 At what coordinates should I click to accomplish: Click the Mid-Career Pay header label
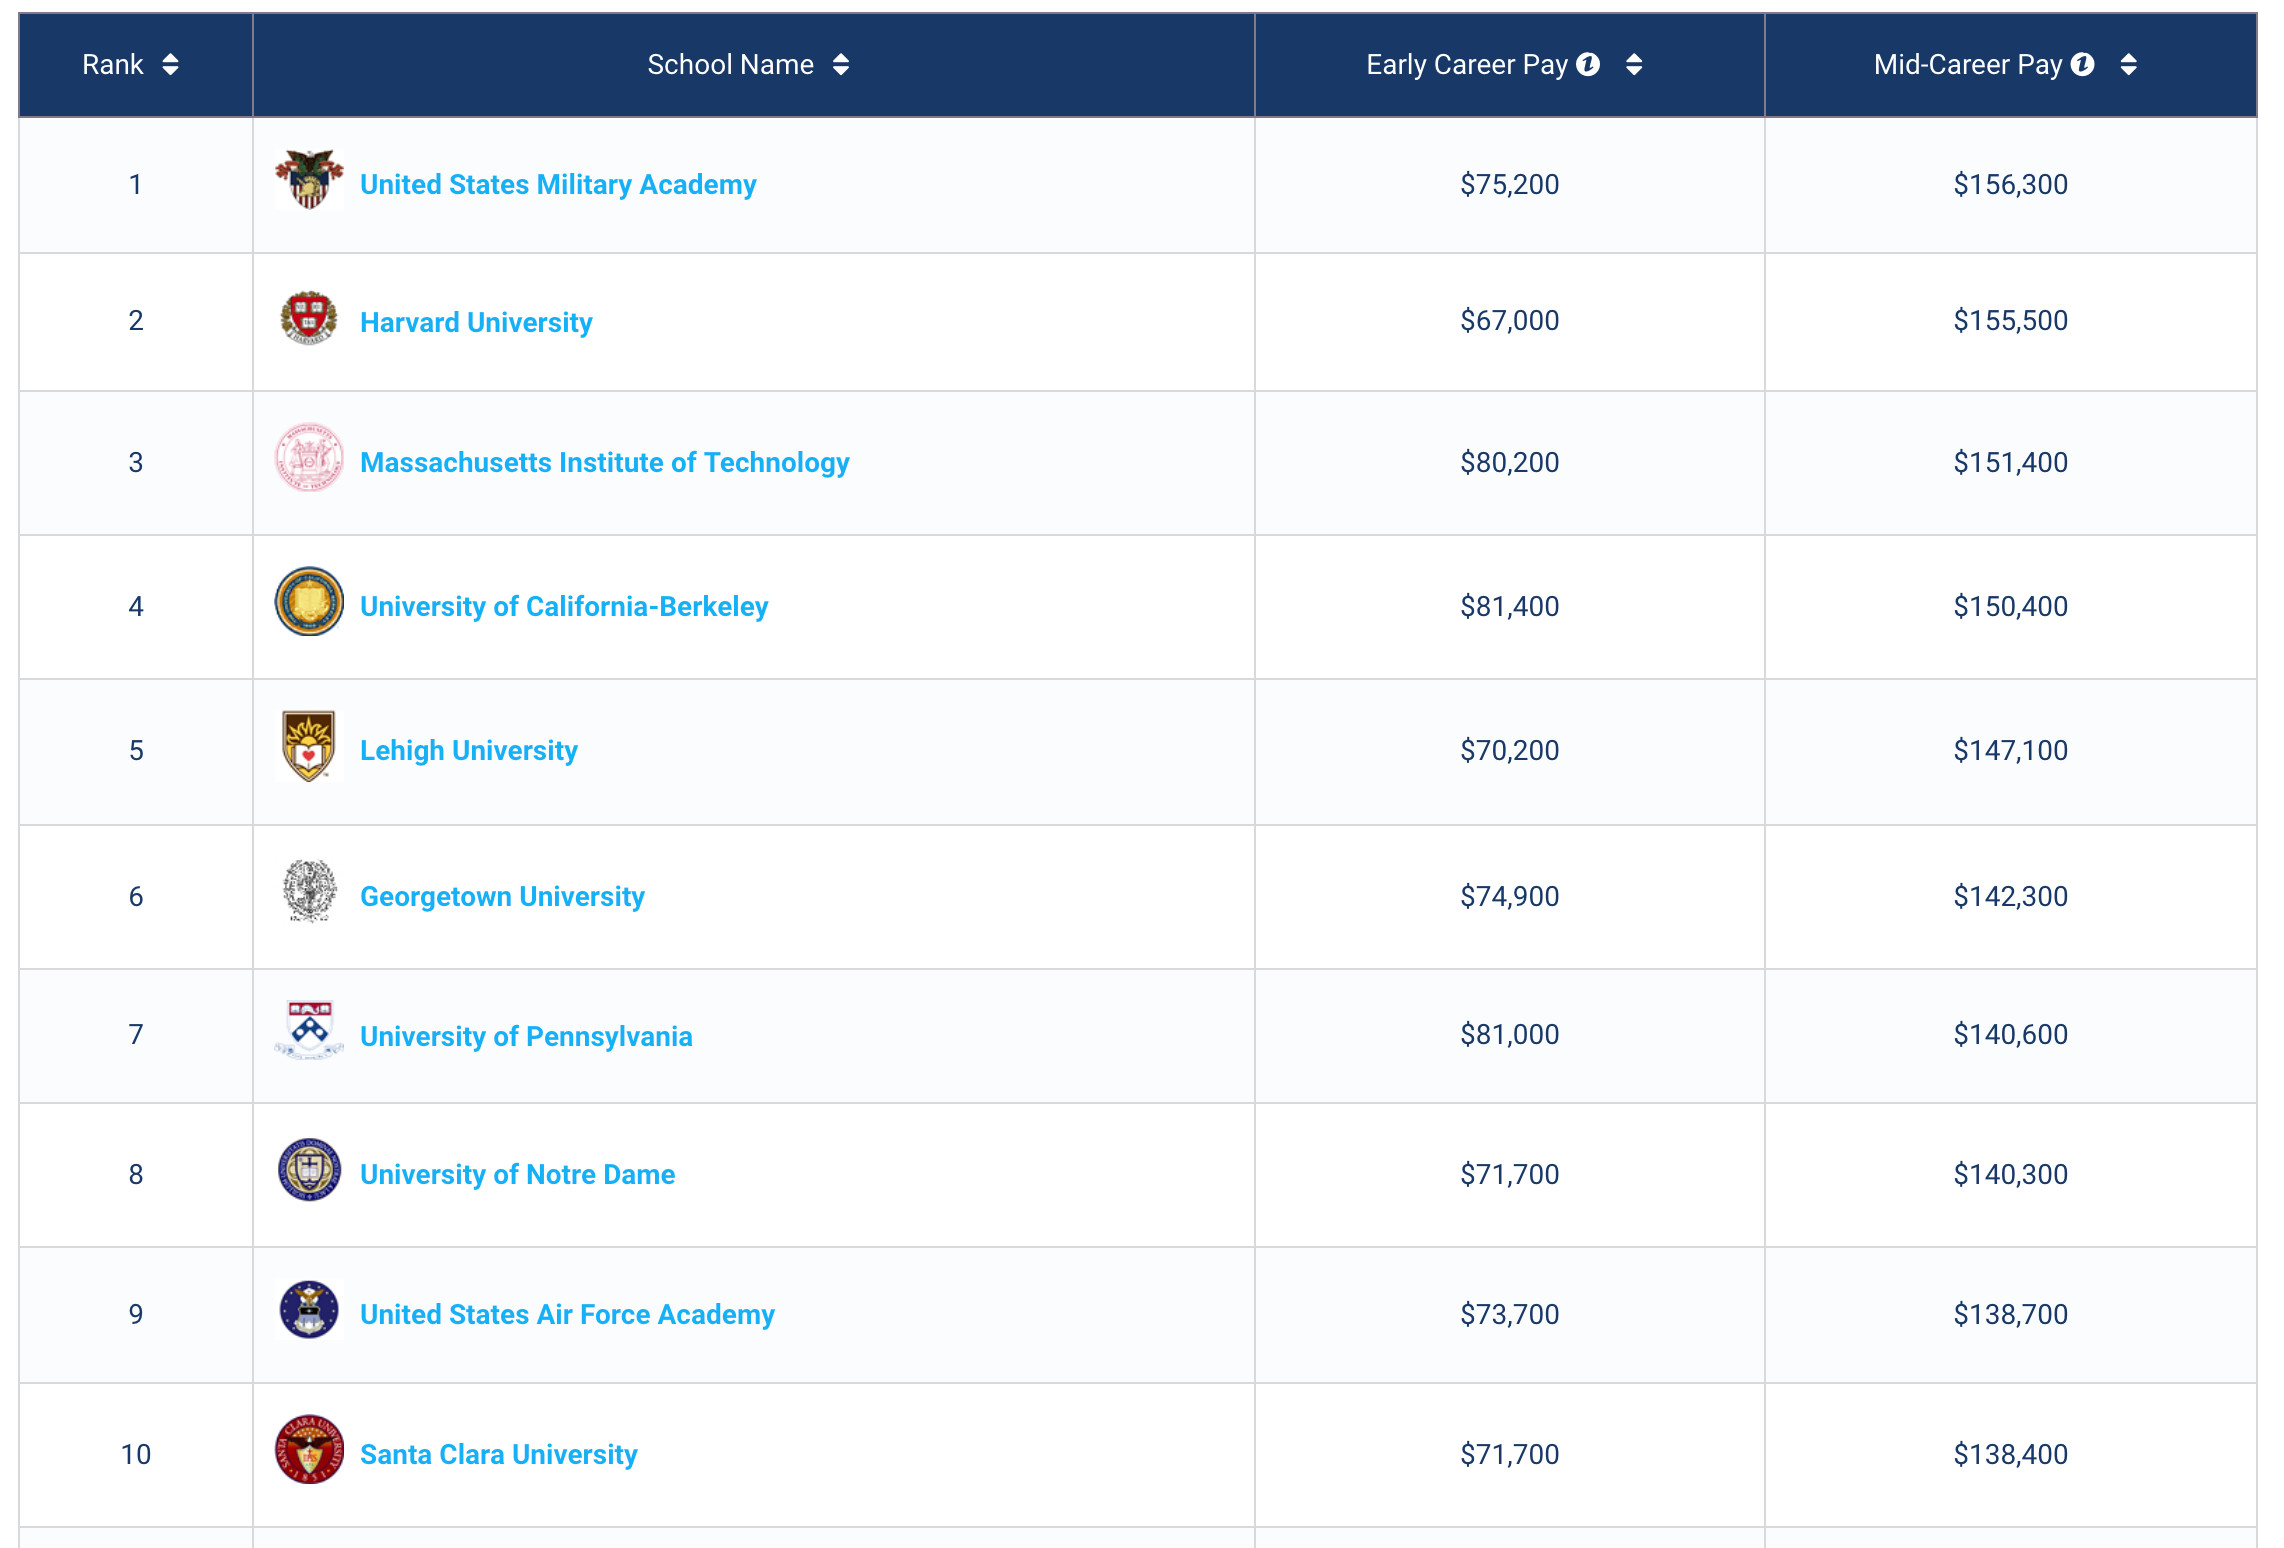click(x=1967, y=65)
